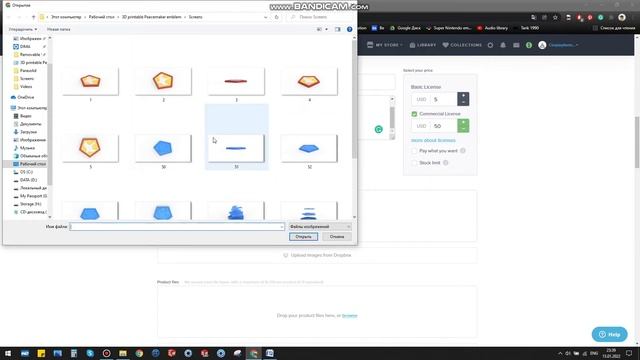
Task: Select the orange pentagon thumbnail named 5
Action: 91,148
